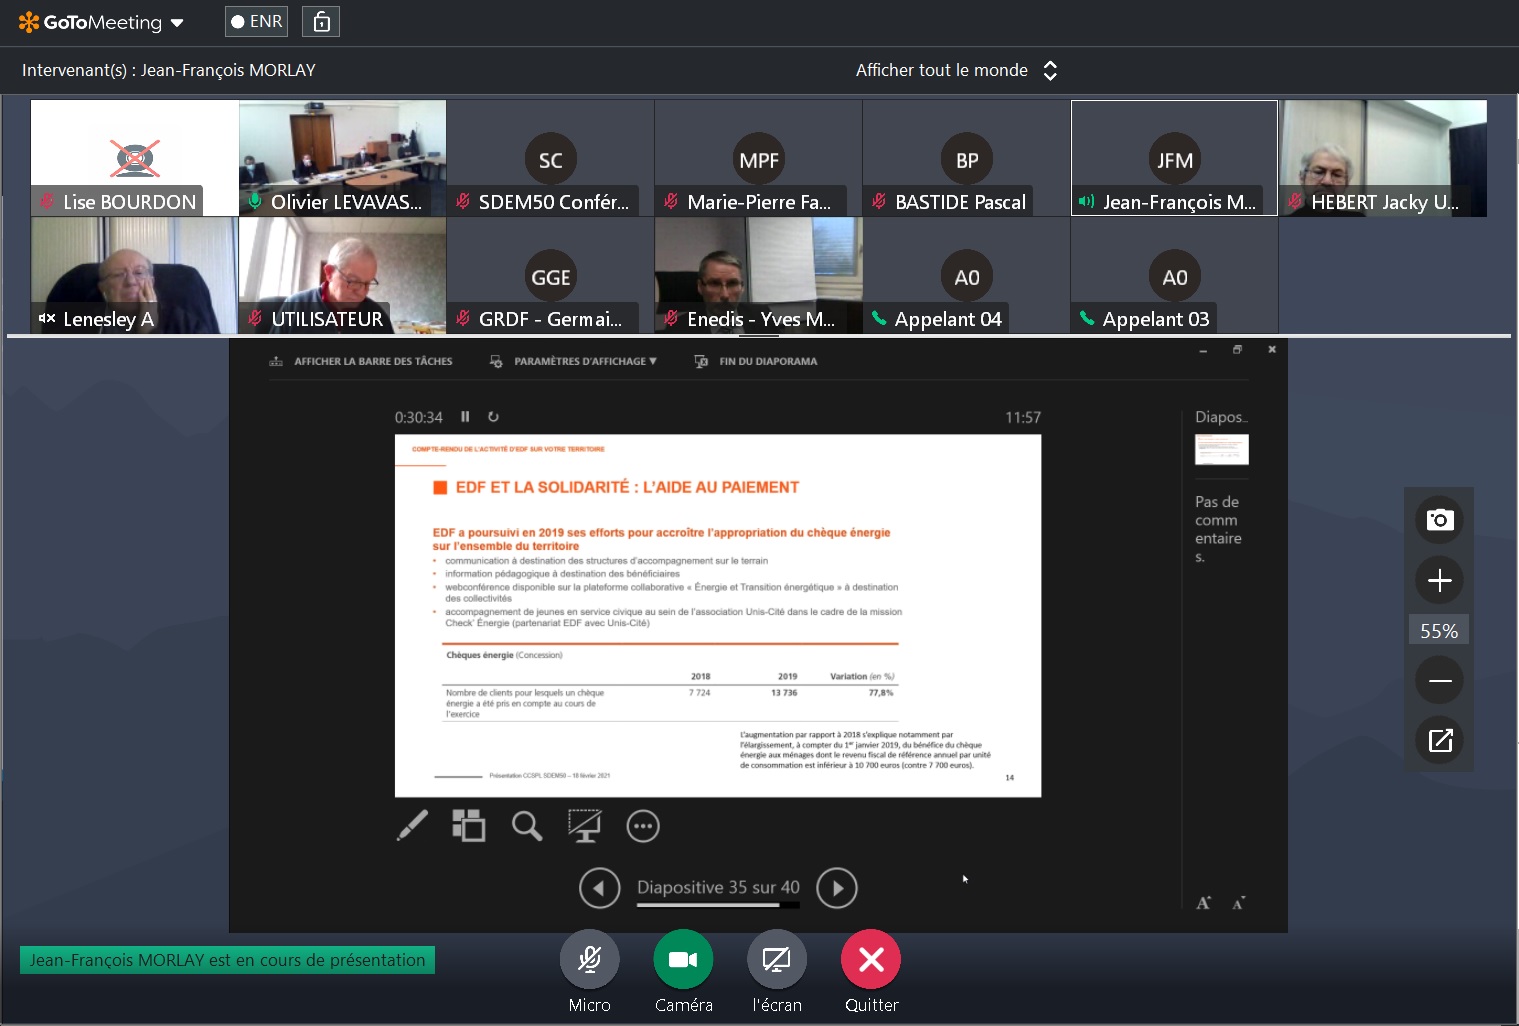Toggle the black screen slideshow icon
The width and height of the screenshot is (1519, 1026).
(x=585, y=826)
